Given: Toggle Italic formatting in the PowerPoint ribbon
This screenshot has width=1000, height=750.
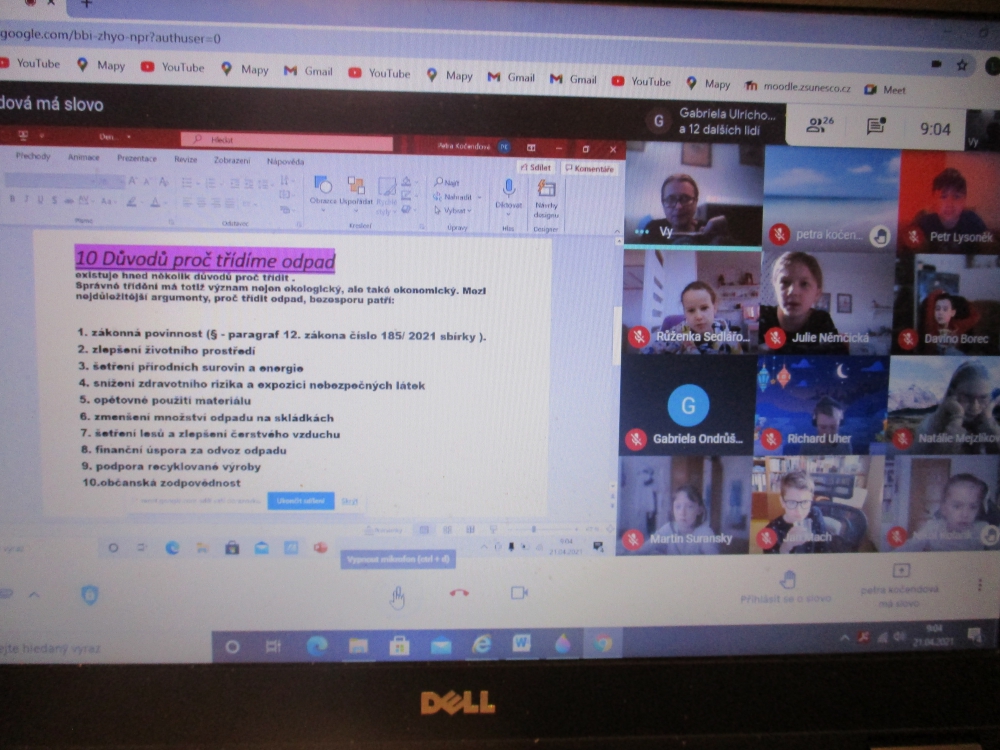Looking at the screenshot, I should tap(26, 199).
